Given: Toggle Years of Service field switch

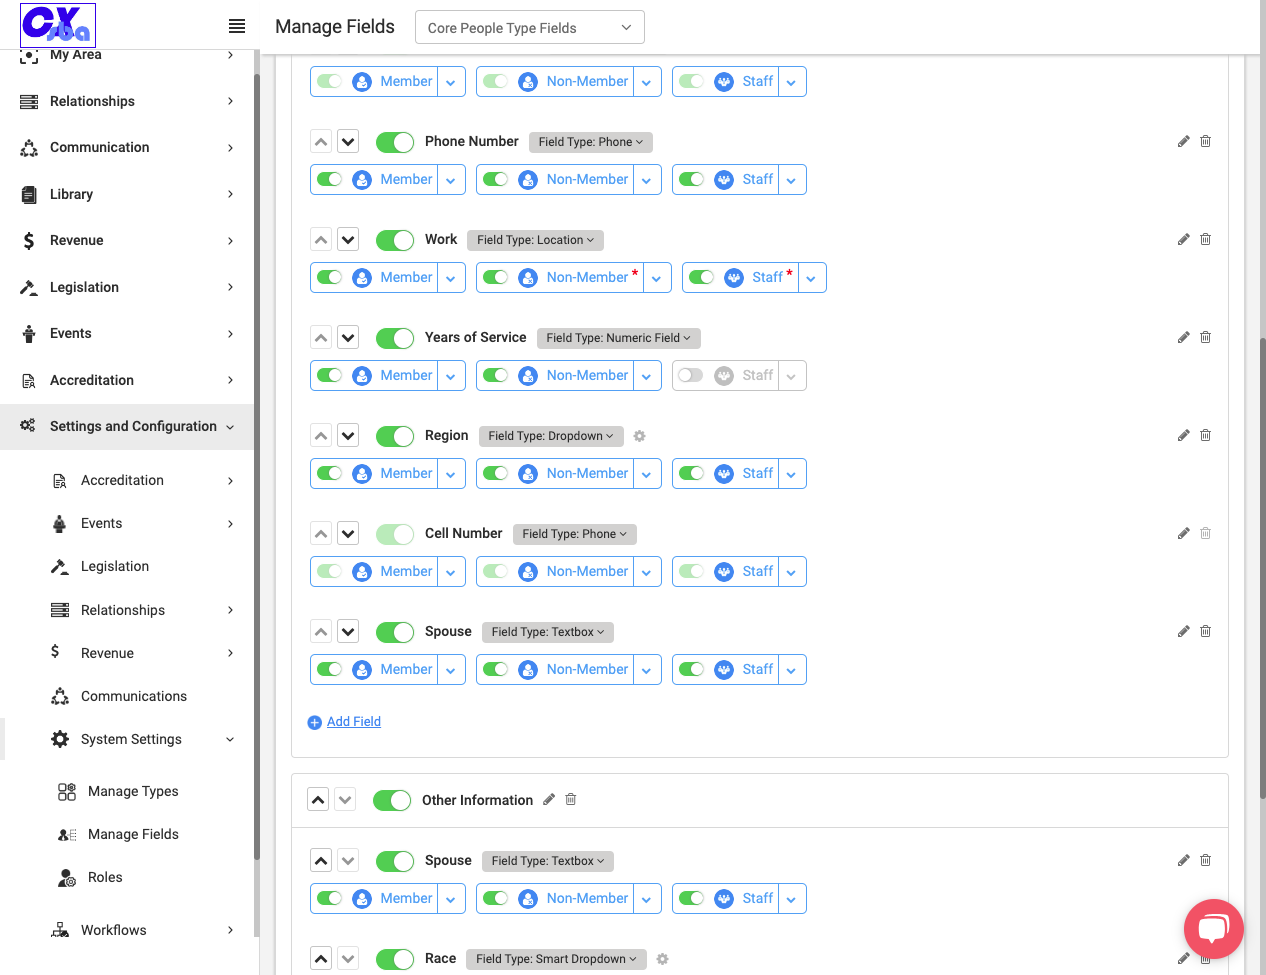Looking at the screenshot, I should point(395,338).
